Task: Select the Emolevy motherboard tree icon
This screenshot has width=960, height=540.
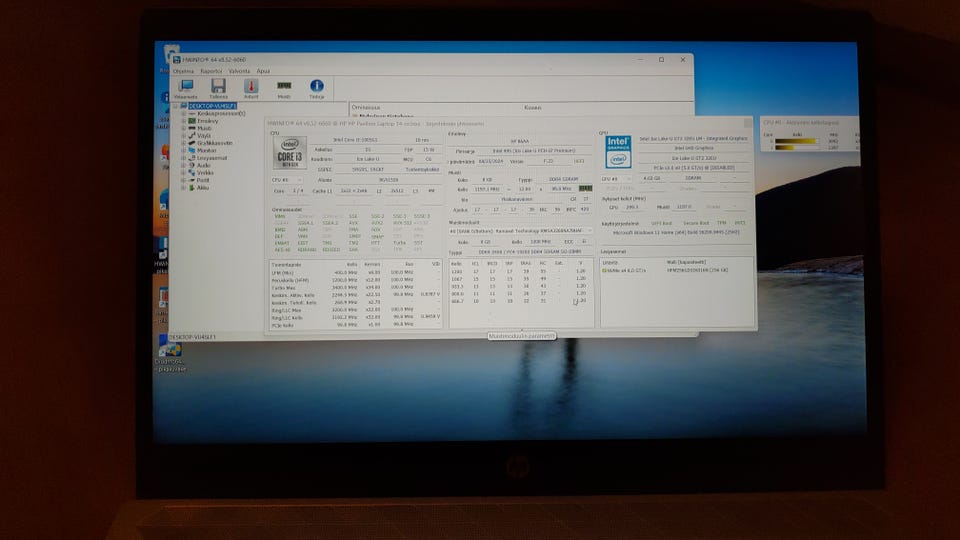Action: (192, 121)
